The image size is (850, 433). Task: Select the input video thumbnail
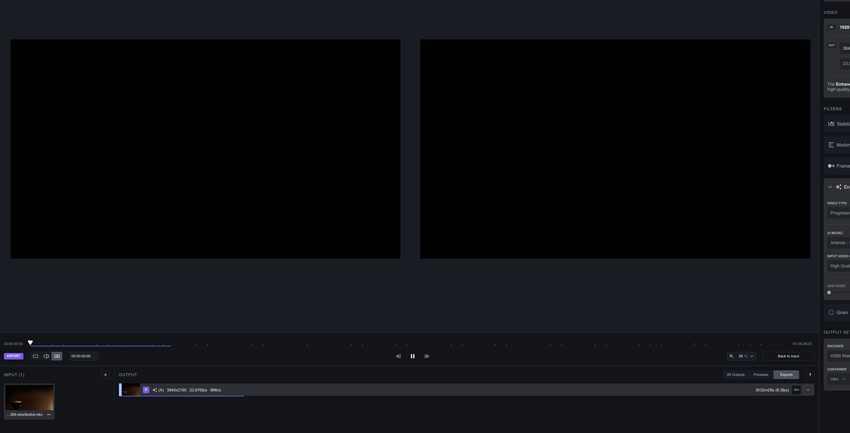coord(29,397)
